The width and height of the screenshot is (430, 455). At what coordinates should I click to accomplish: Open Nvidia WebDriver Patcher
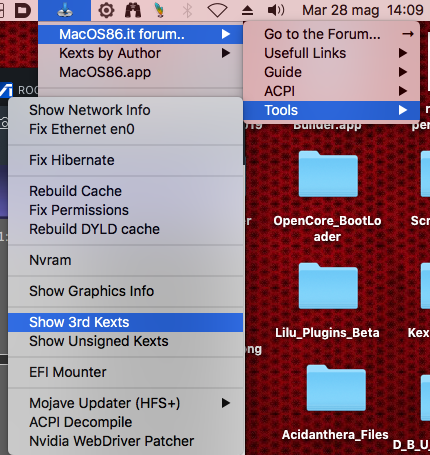125,441
